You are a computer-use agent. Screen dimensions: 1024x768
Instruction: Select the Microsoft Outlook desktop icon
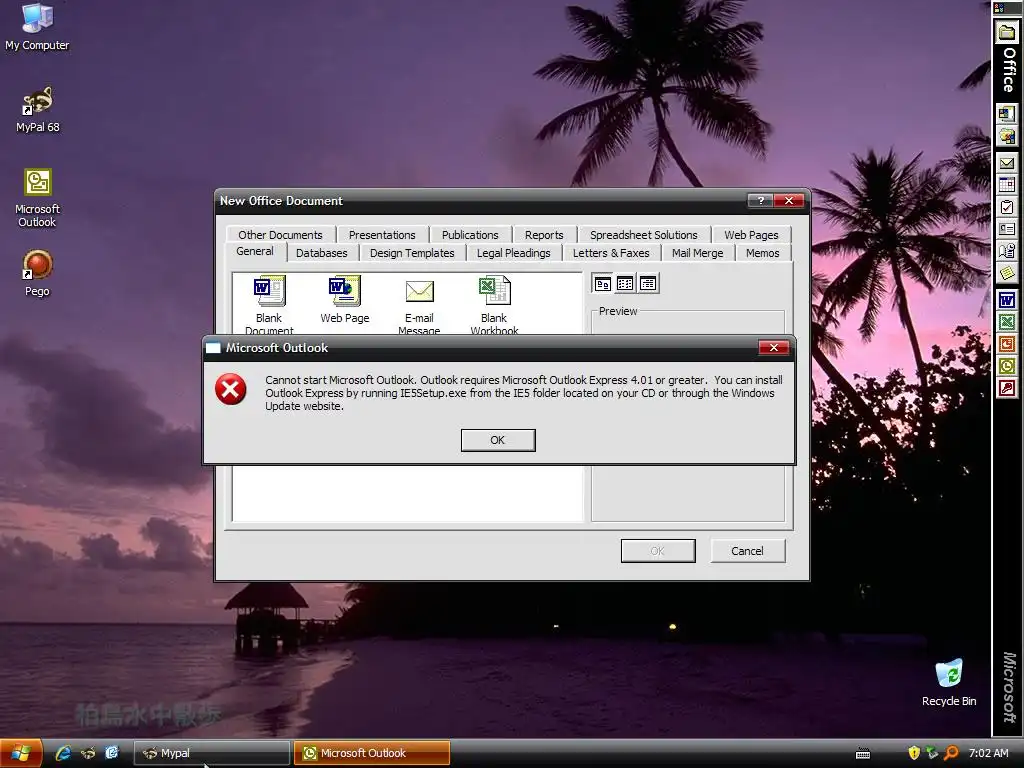coord(37,198)
